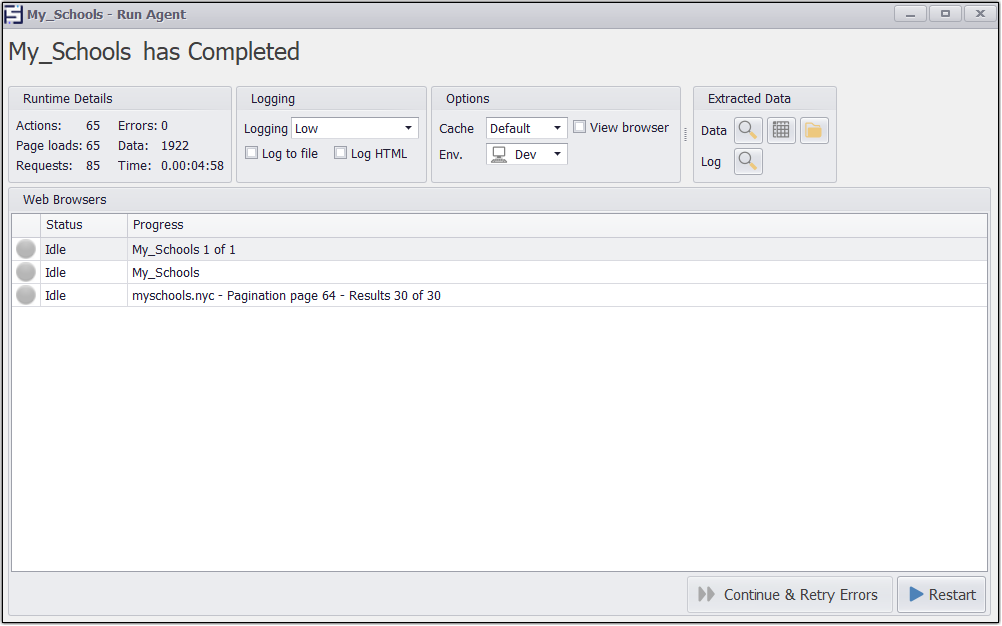Viewport: 1002px width, 626px height.
Task: Enable the Log to file checkbox
Action: tap(252, 153)
